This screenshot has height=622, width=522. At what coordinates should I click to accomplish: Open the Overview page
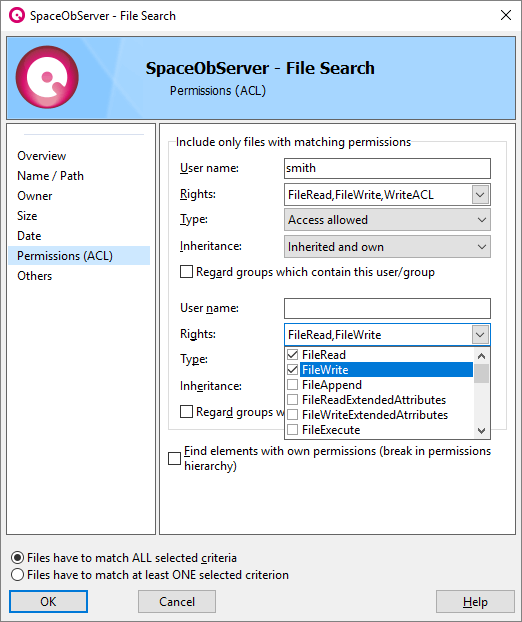click(x=42, y=156)
